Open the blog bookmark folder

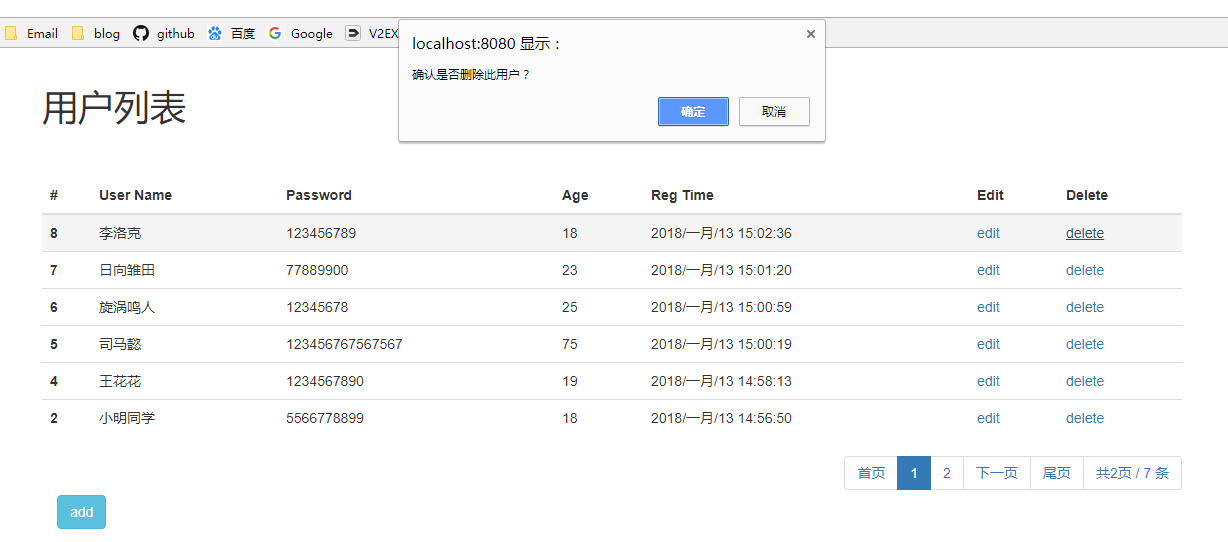point(96,33)
